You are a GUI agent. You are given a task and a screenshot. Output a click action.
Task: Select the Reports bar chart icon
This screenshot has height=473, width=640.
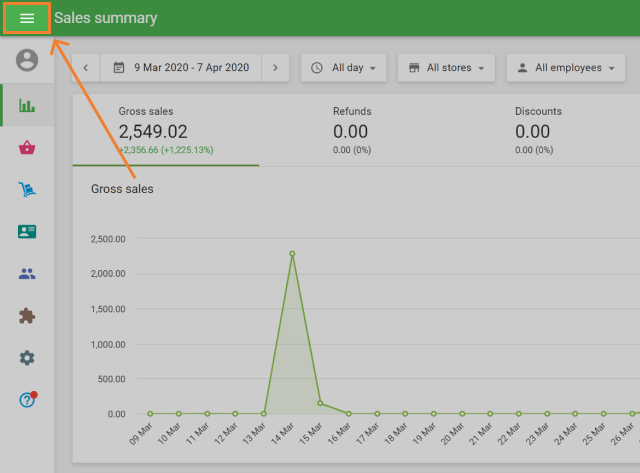(27, 105)
